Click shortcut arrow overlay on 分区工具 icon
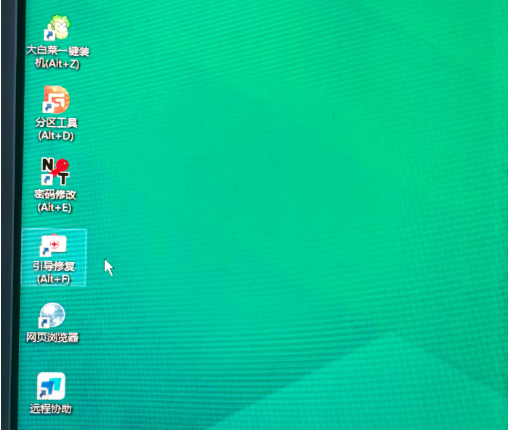Screen dimensions: 508x430 48,107
